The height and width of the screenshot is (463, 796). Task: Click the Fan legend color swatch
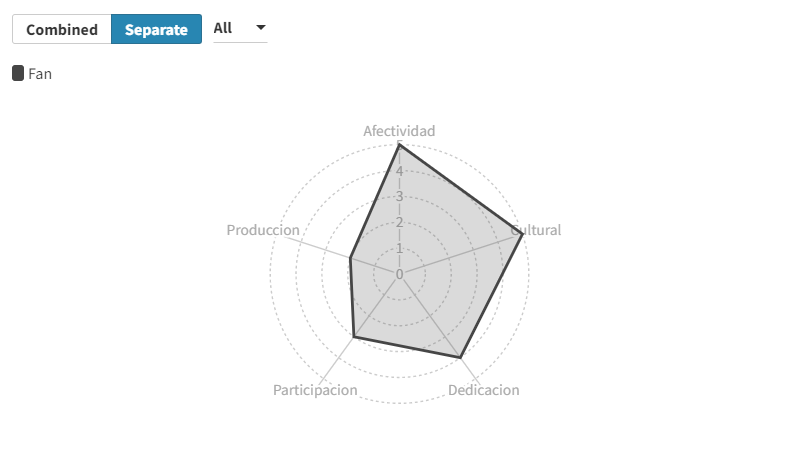click(18, 73)
